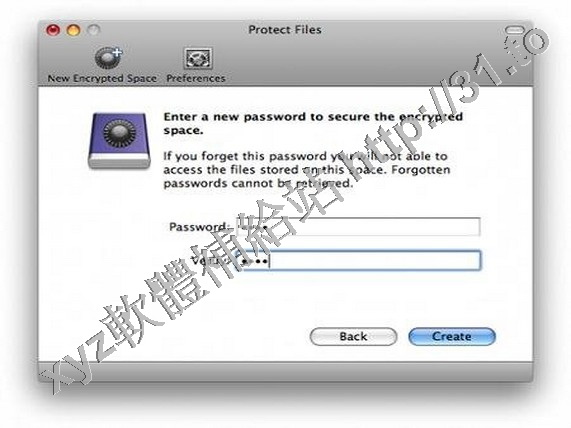Go back with the Back button
This screenshot has width=571, height=428.
353,336
